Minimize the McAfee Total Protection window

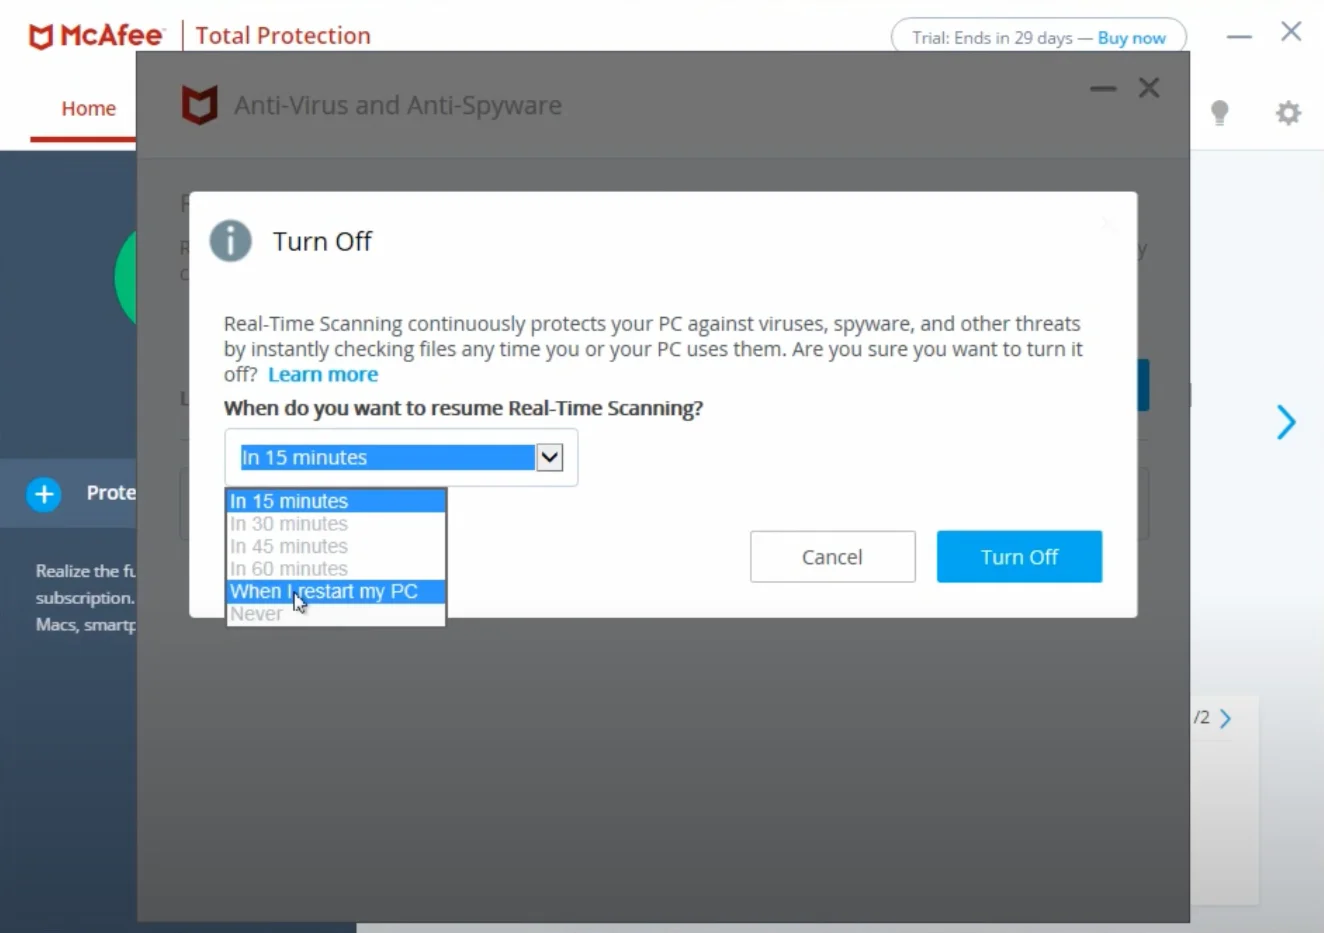click(1239, 37)
